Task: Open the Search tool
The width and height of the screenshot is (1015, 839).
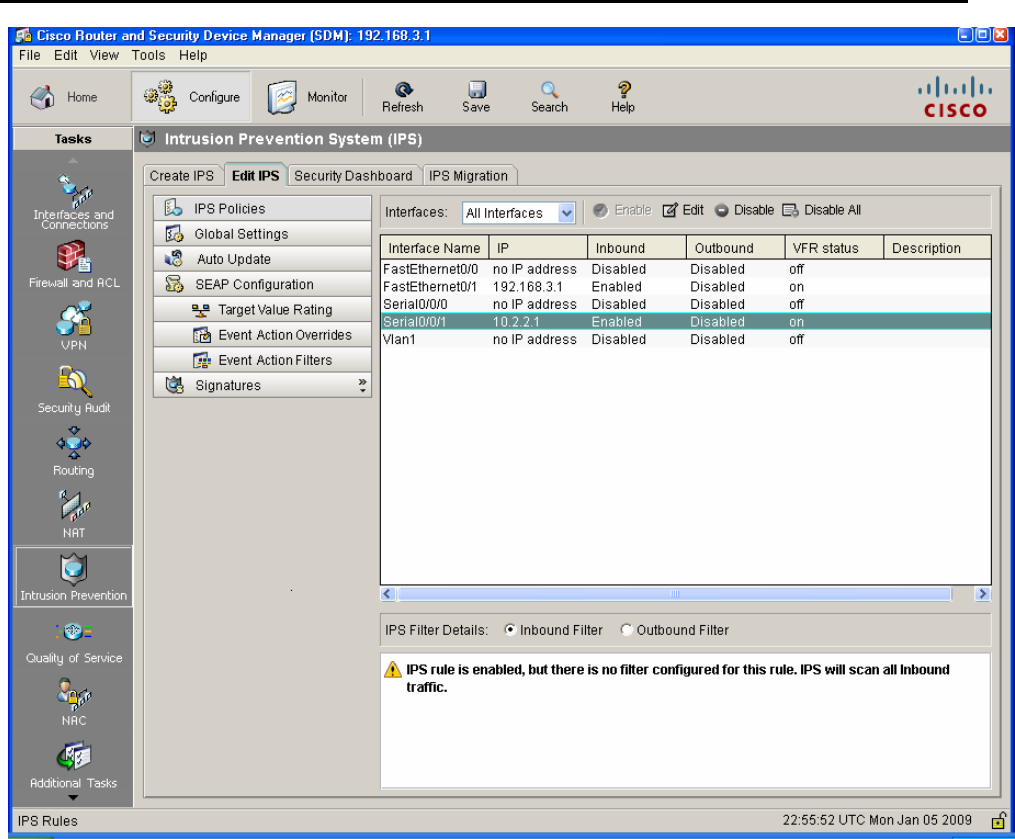Action: (x=550, y=97)
